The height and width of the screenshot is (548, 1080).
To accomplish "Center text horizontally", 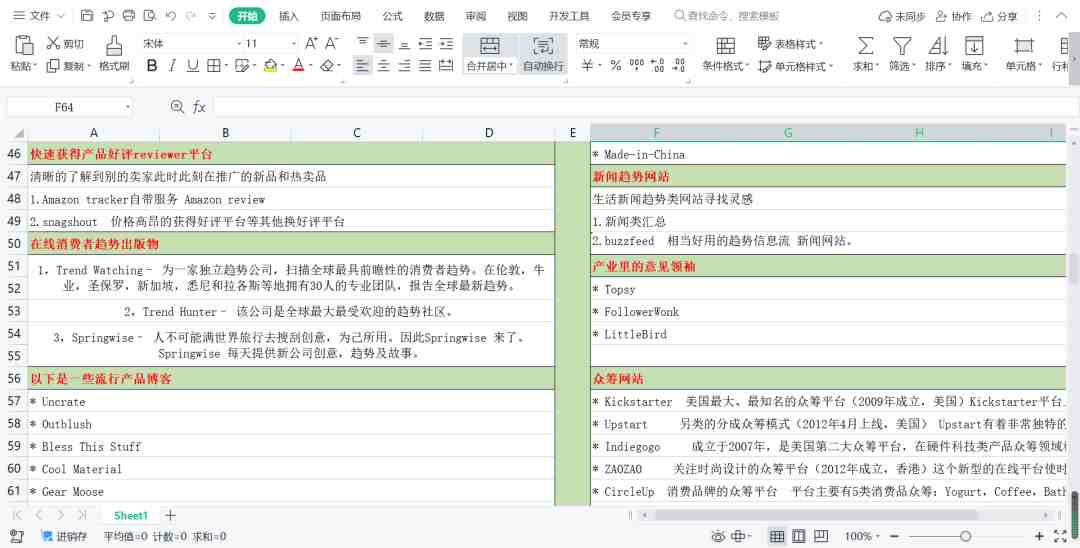I will (x=384, y=65).
